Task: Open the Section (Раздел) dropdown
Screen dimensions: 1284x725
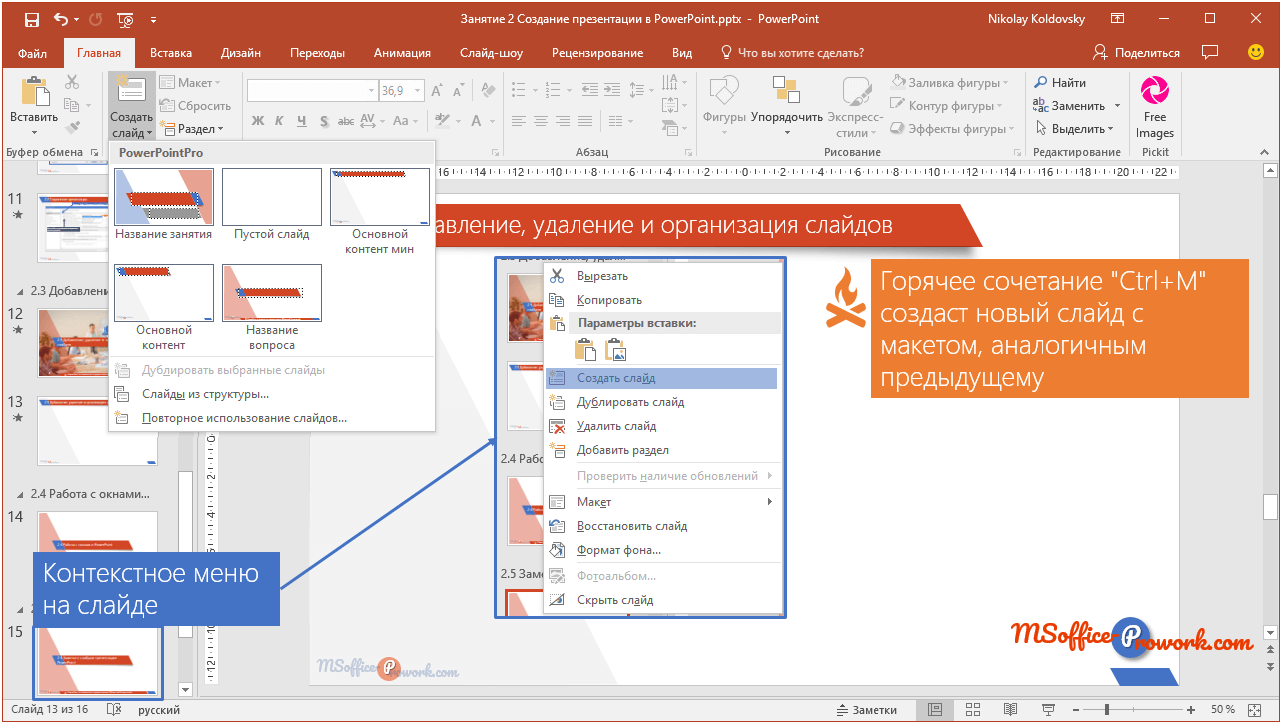Action: point(193,129)
